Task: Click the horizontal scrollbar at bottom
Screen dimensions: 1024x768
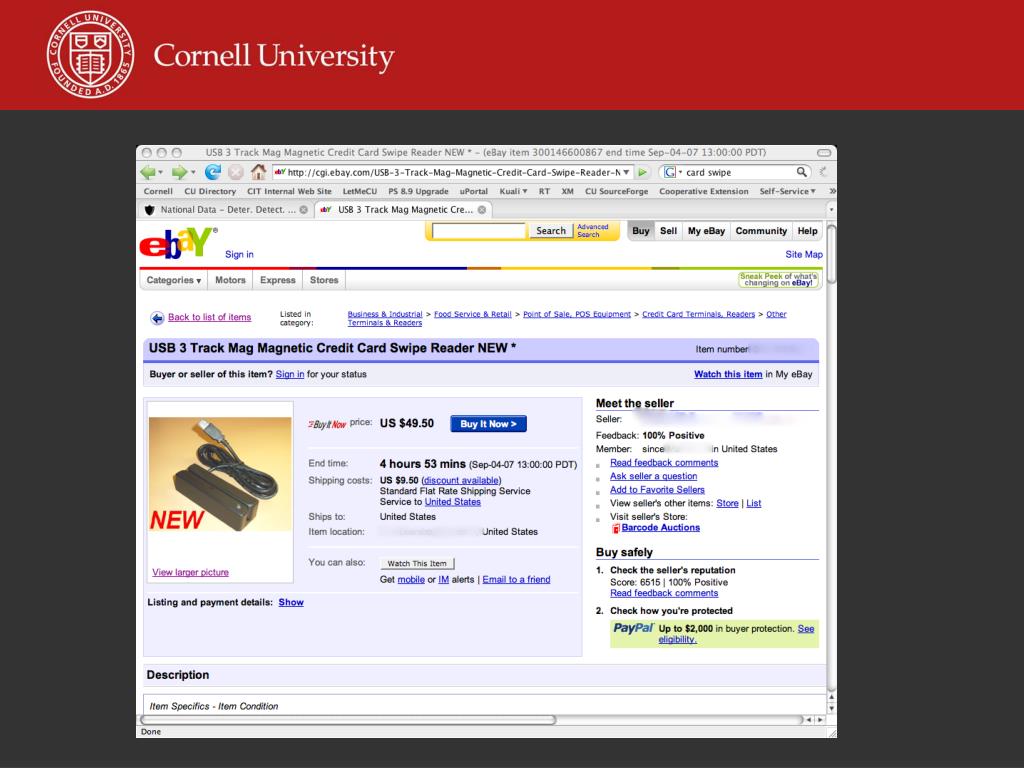Action: pos(347,720)
